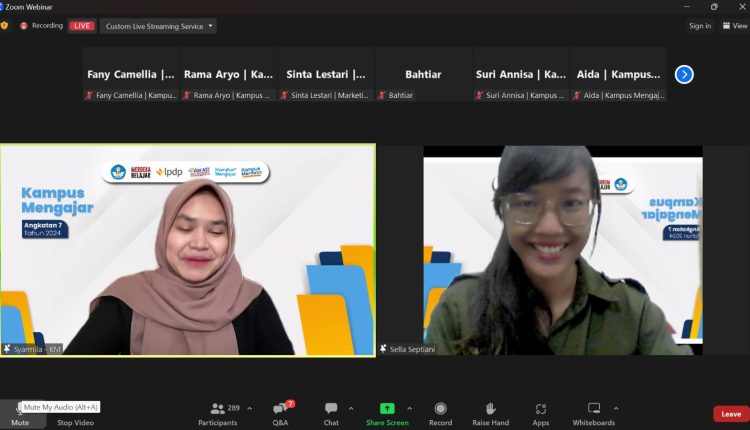Click muted mic icon beside Aida name
Viewport: 750px width, 430px height.
click(x=577, y=95)
